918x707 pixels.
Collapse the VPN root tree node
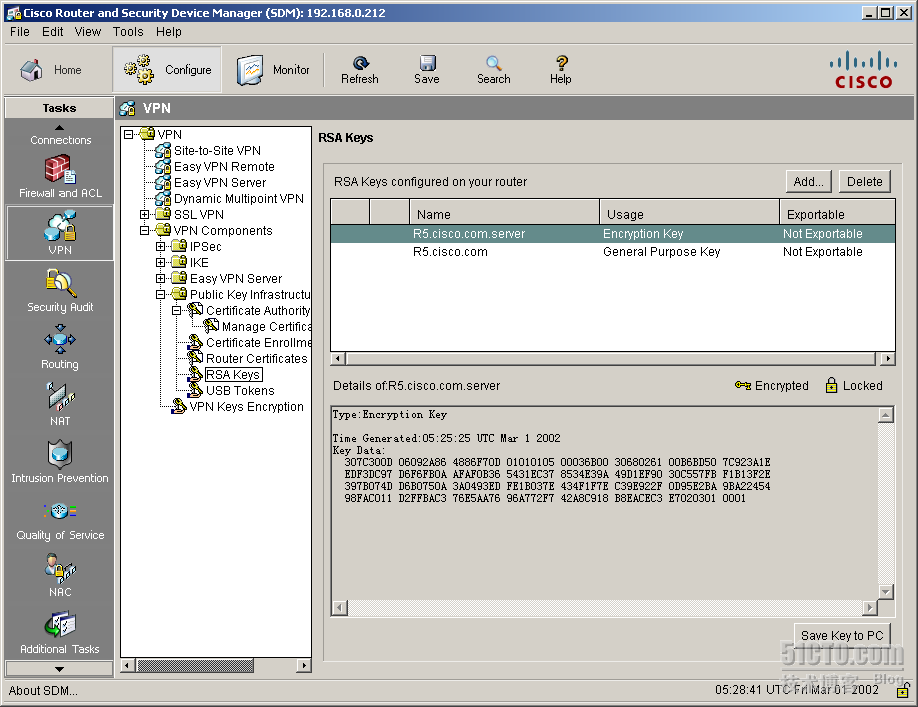[x=128, y=135]
